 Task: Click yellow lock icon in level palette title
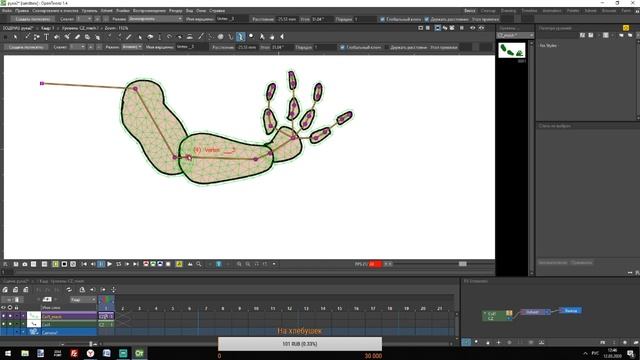coord(626,28)
